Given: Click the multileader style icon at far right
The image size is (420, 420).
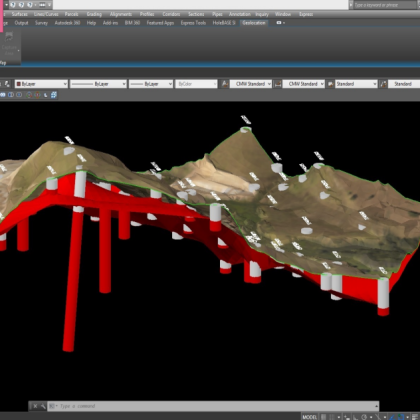Looking at the screenshot, I should pyautogui.click(x=383, y=84).
